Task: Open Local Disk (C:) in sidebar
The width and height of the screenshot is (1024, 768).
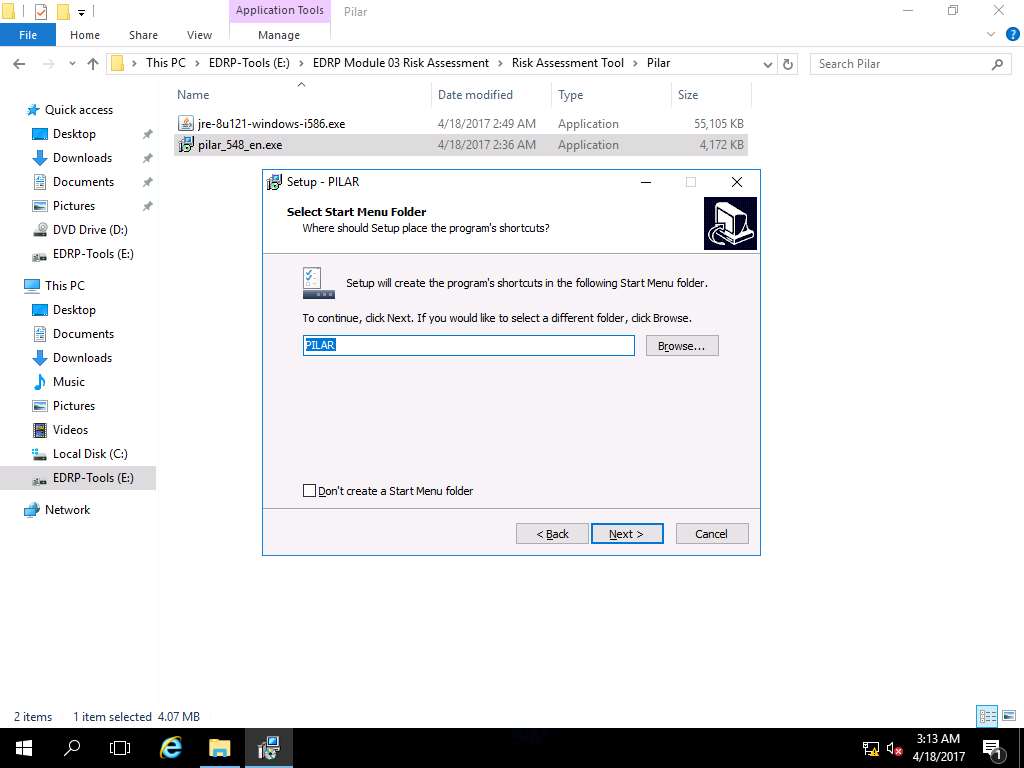Action: (90, 454)
